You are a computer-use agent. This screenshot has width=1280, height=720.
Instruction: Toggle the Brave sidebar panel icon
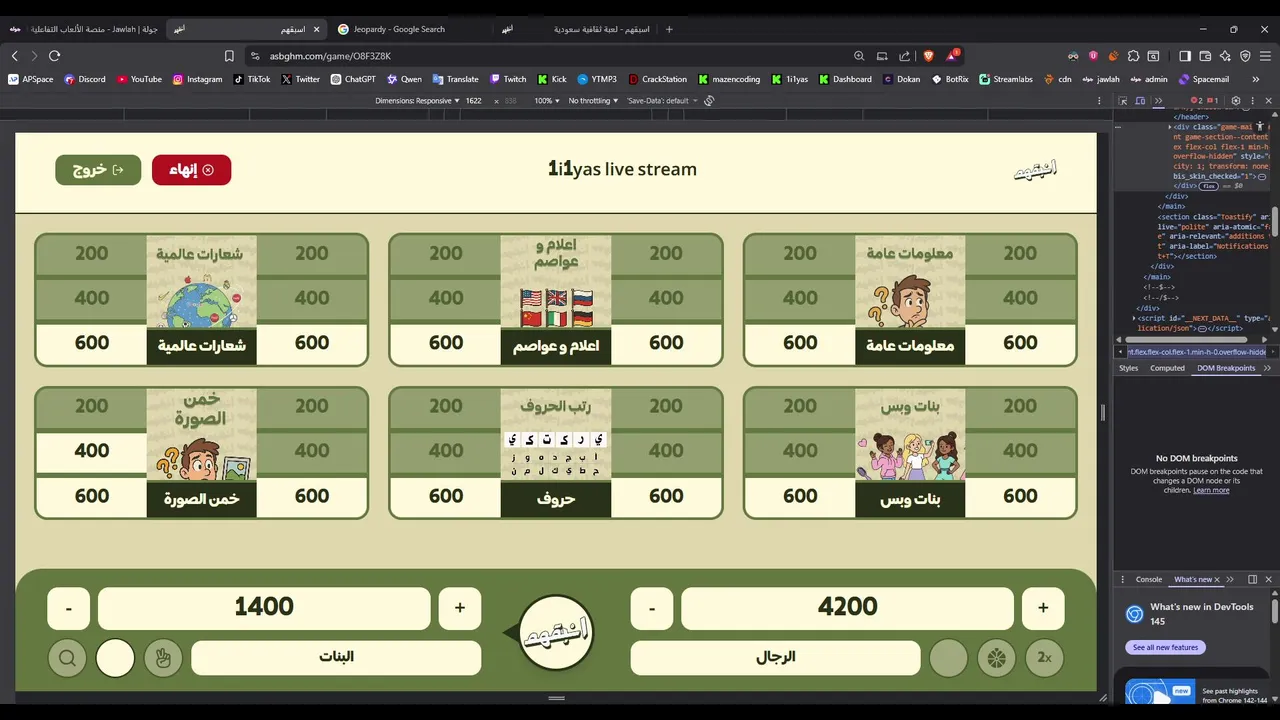(x=1185, y=56)
